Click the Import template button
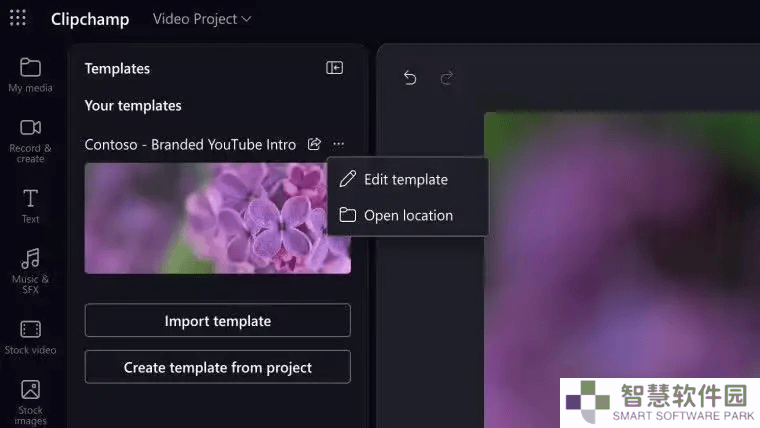This screenshot has height=428, width=760. pos(218,320)
